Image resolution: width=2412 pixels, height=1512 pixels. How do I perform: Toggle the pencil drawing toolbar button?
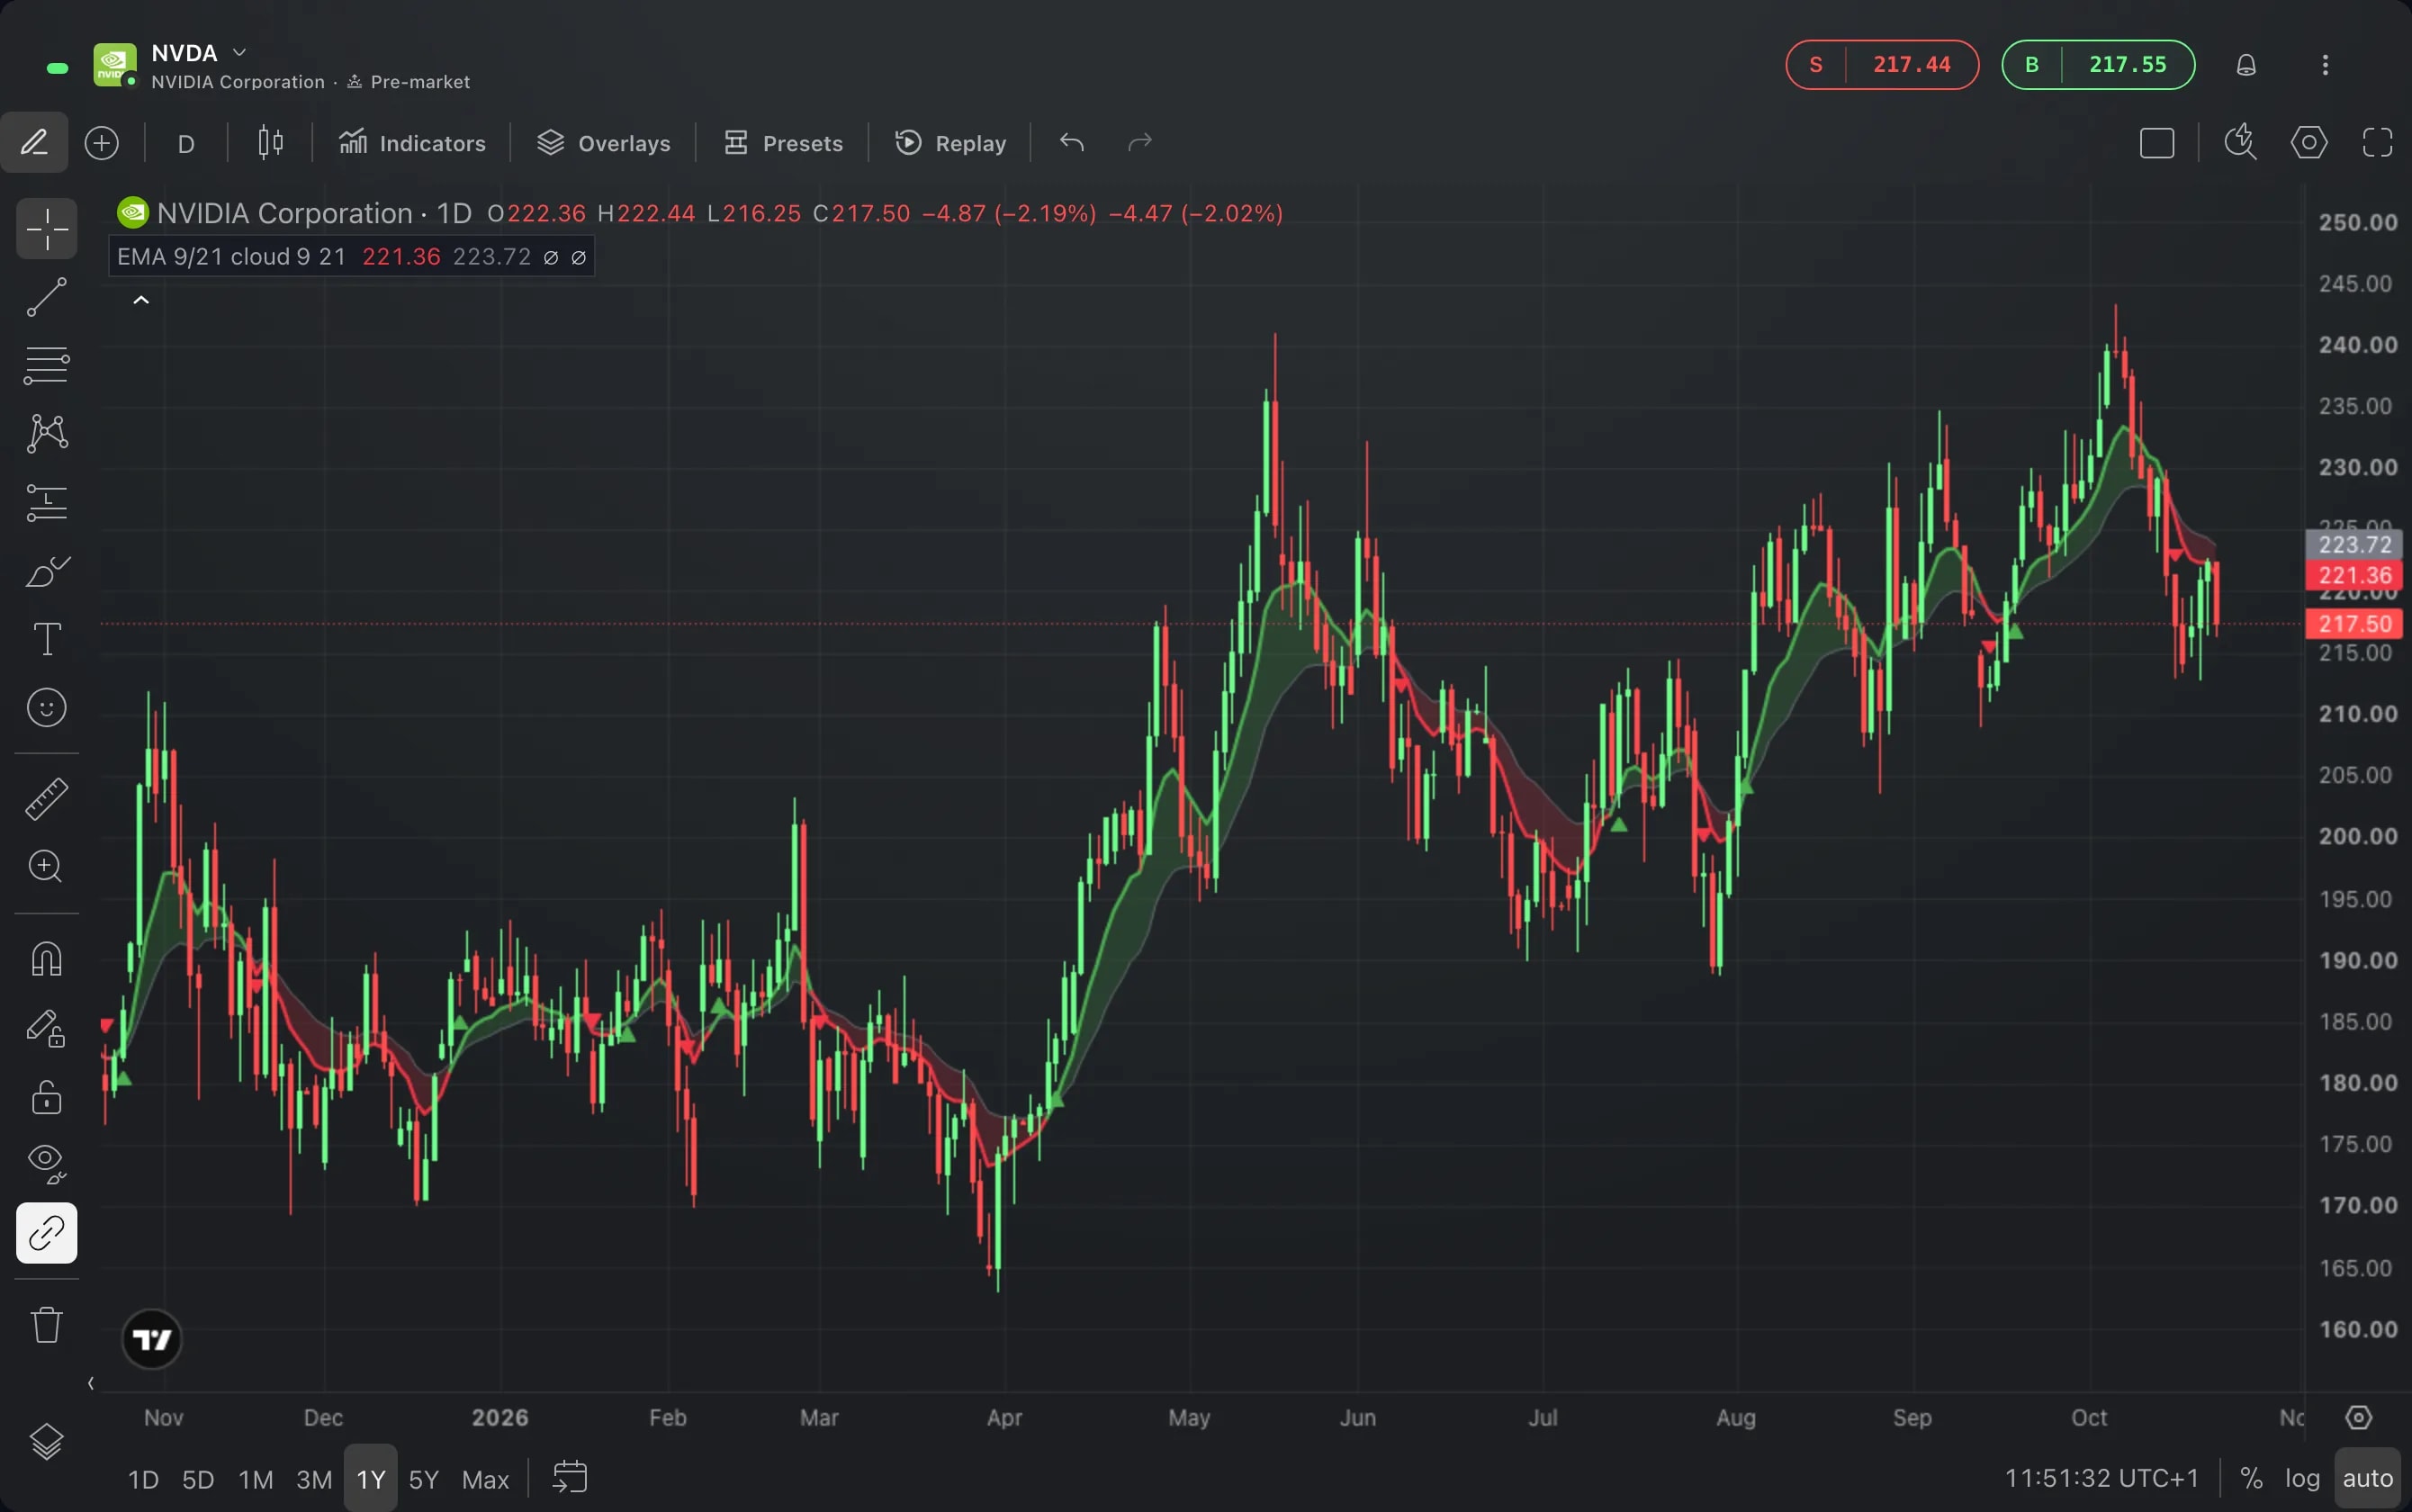(34, 142)
